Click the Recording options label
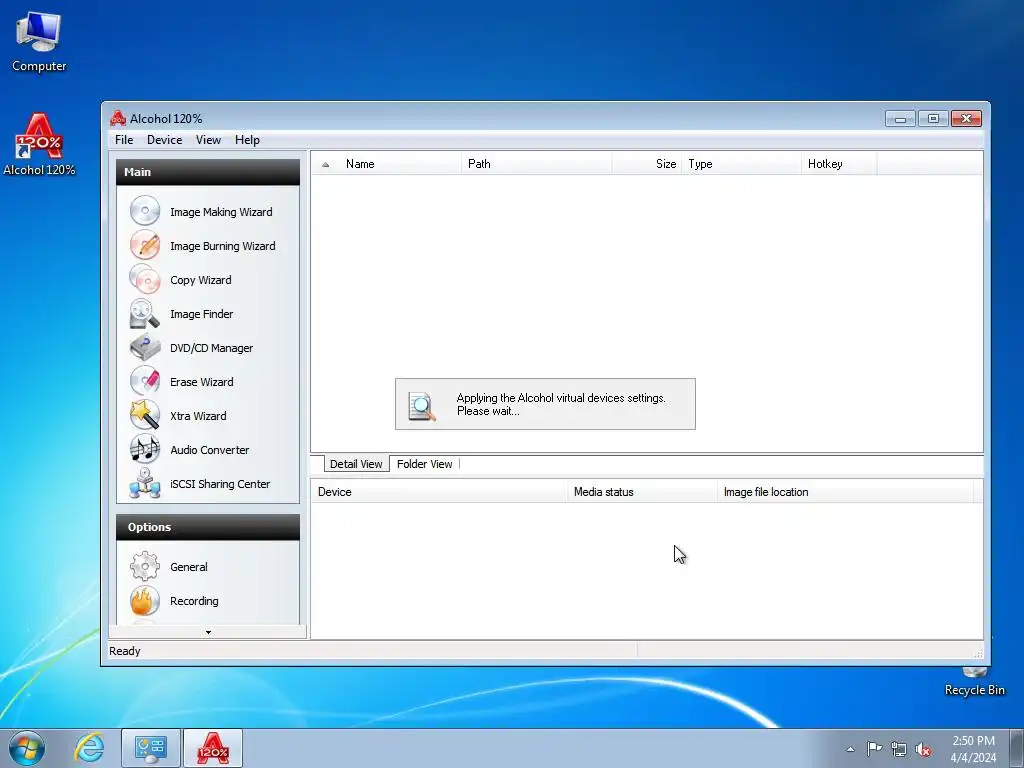 (194, 601)
